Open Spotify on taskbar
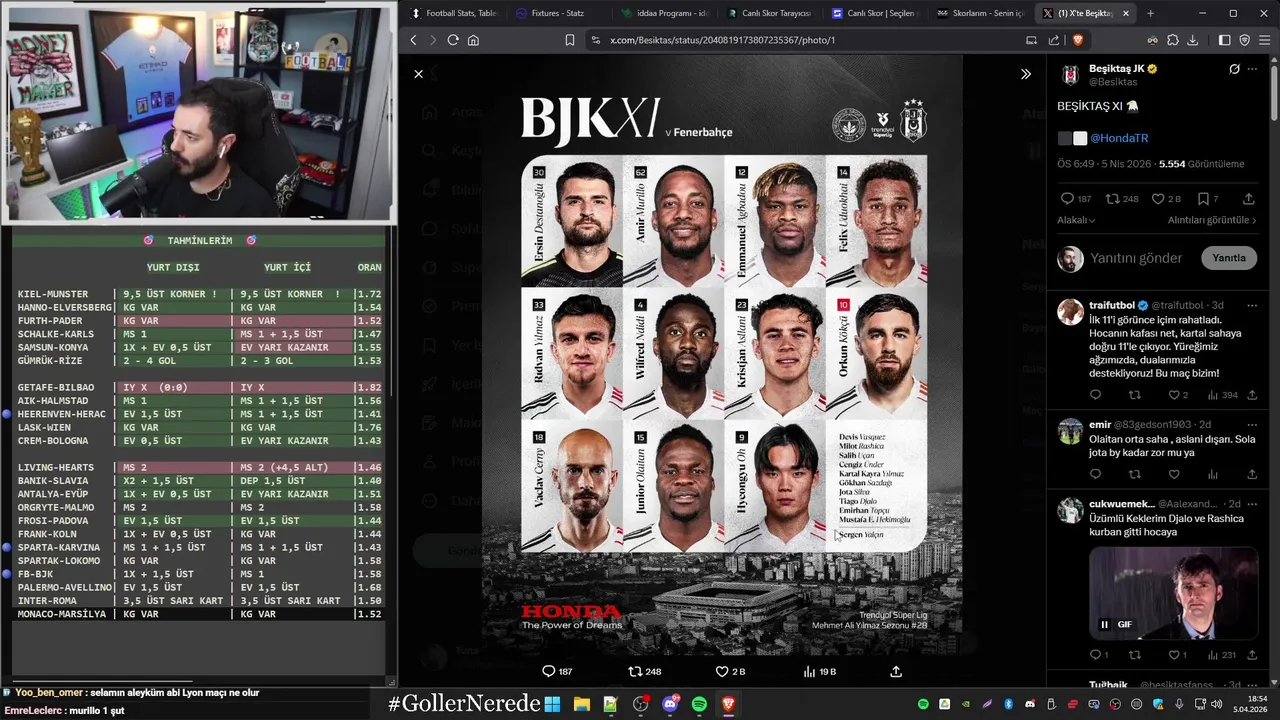1280x720 pixels. tap(699, 704)
